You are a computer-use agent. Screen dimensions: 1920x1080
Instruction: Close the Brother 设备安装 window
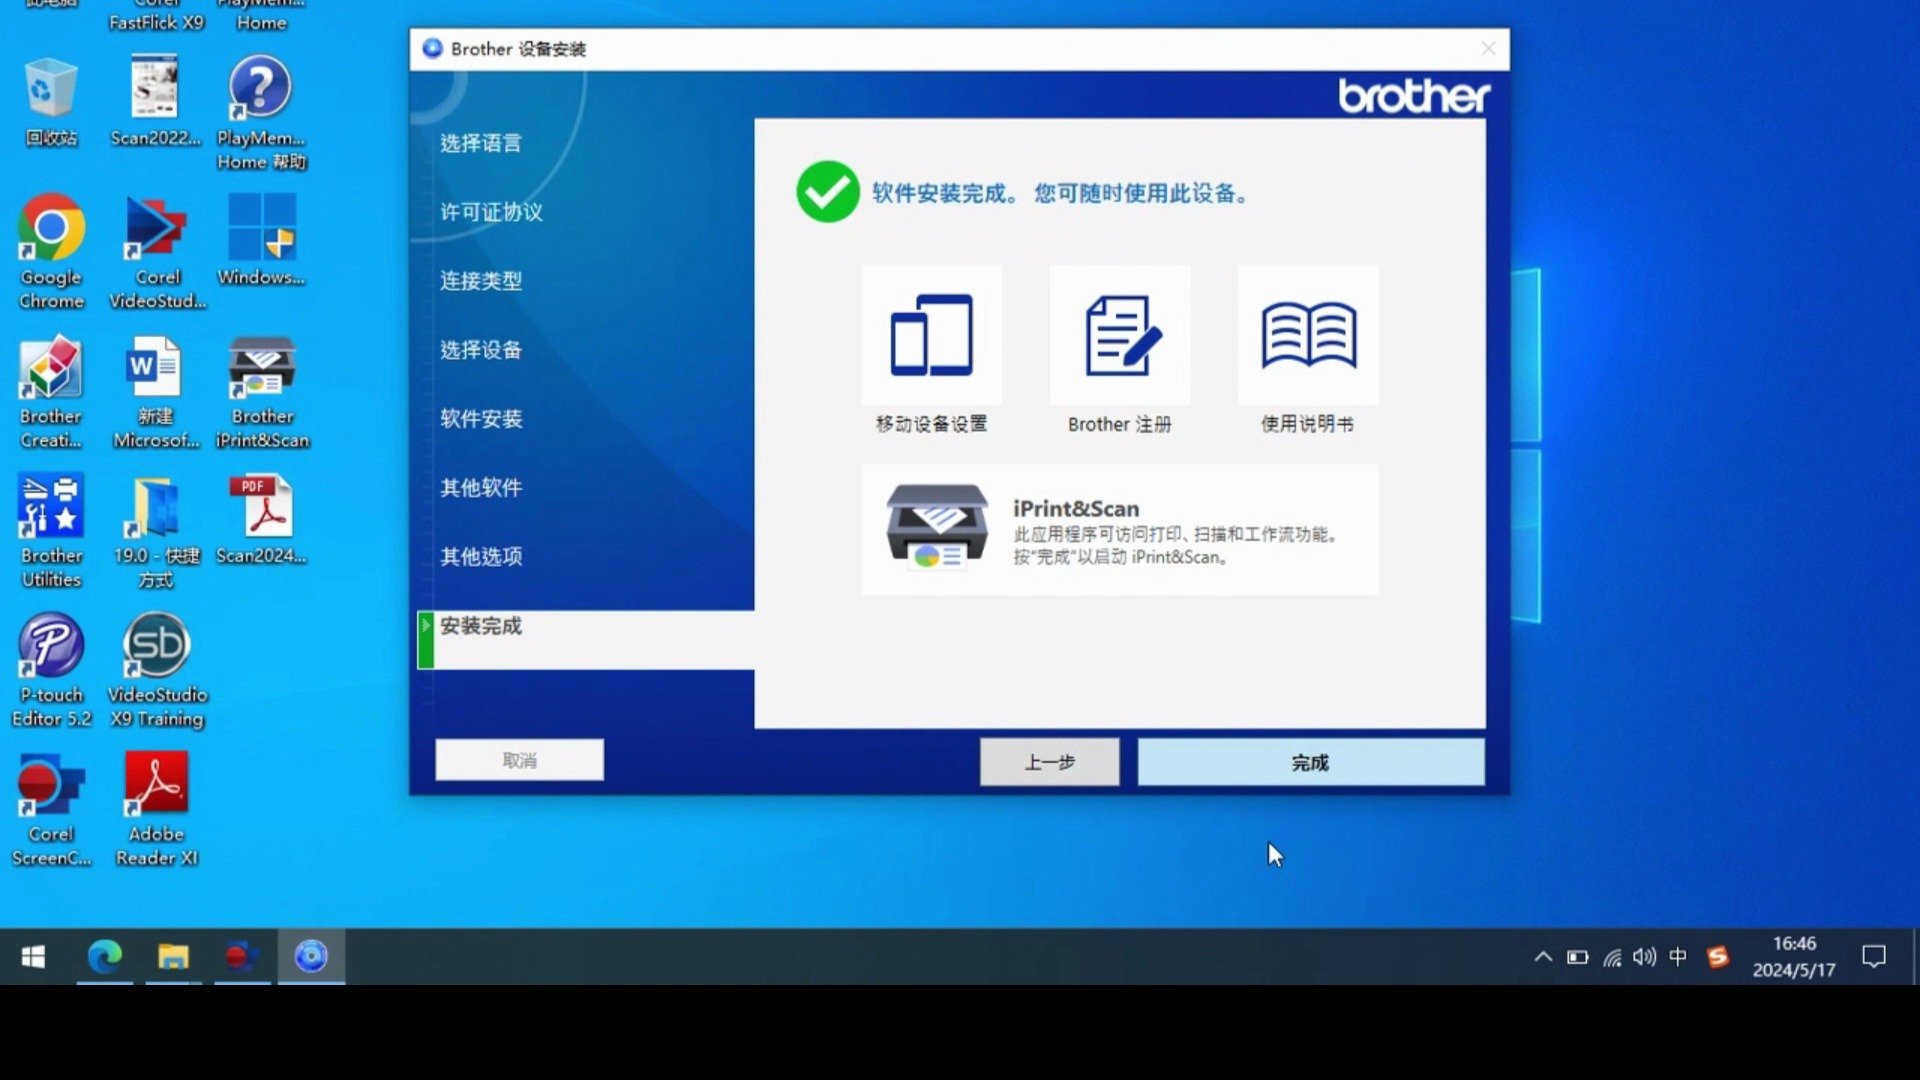(1488, 49)
